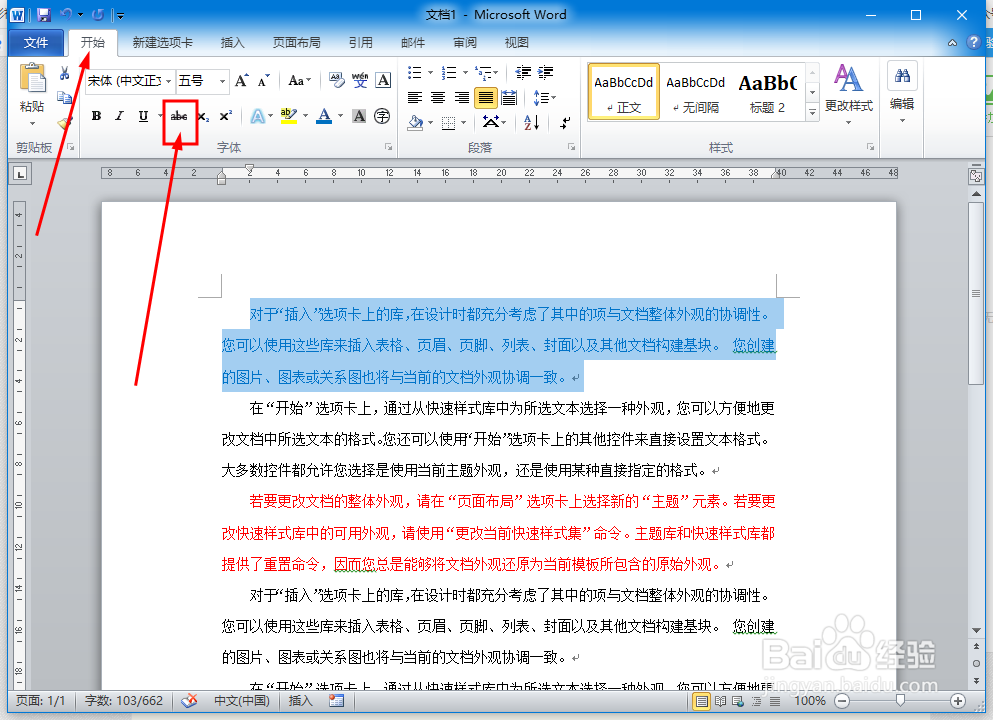Image resolution: width=993 pixels, height=720 pixels.
Task: Select the subscript icon
Action: click(204, 116)
